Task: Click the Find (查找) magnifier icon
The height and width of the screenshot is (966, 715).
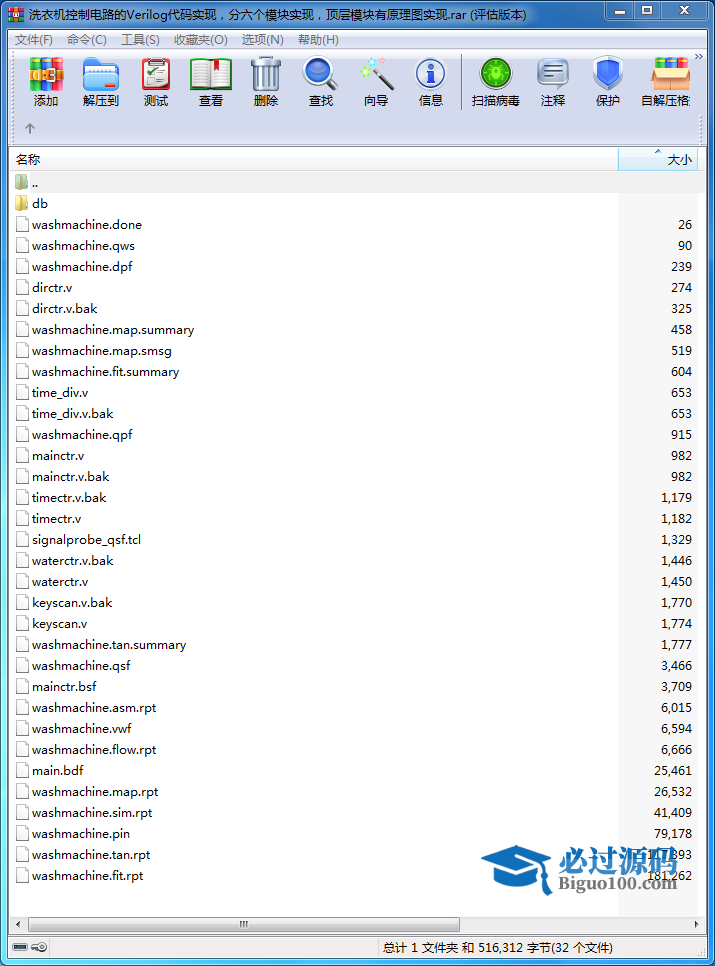Action: 321,81
